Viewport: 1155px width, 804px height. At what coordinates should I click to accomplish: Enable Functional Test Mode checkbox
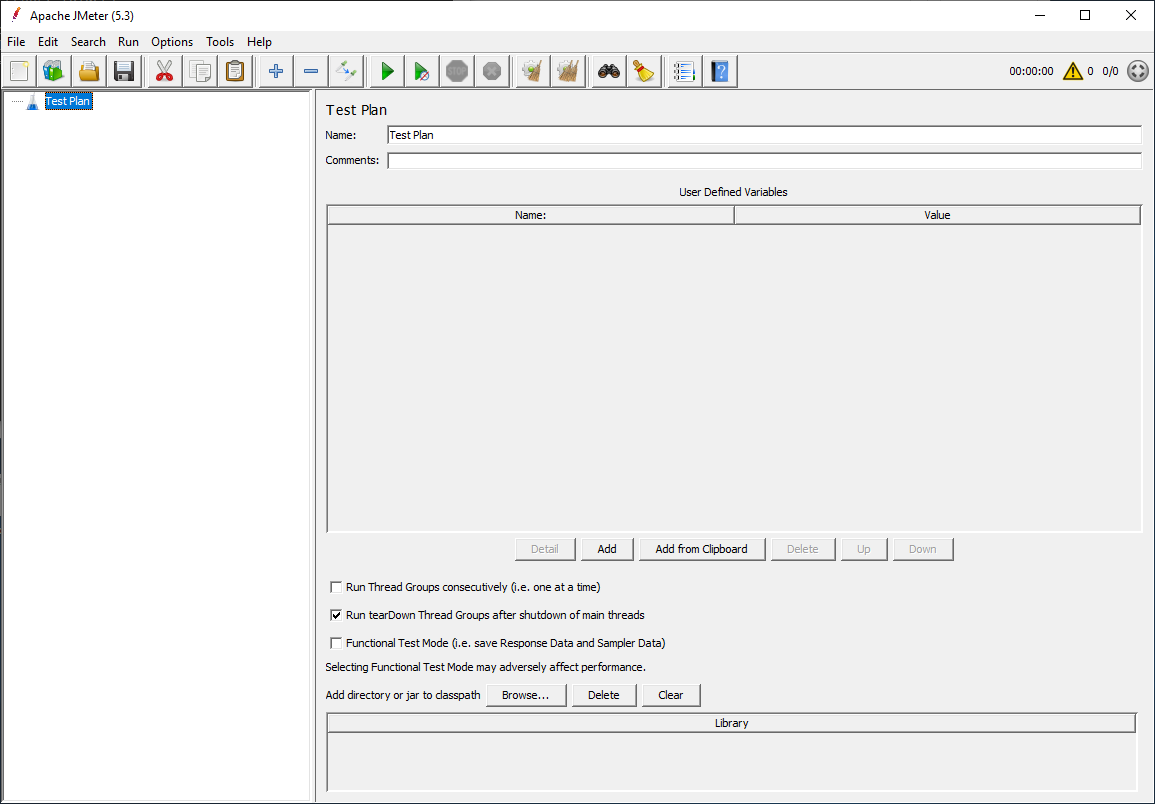pos(336,643)
